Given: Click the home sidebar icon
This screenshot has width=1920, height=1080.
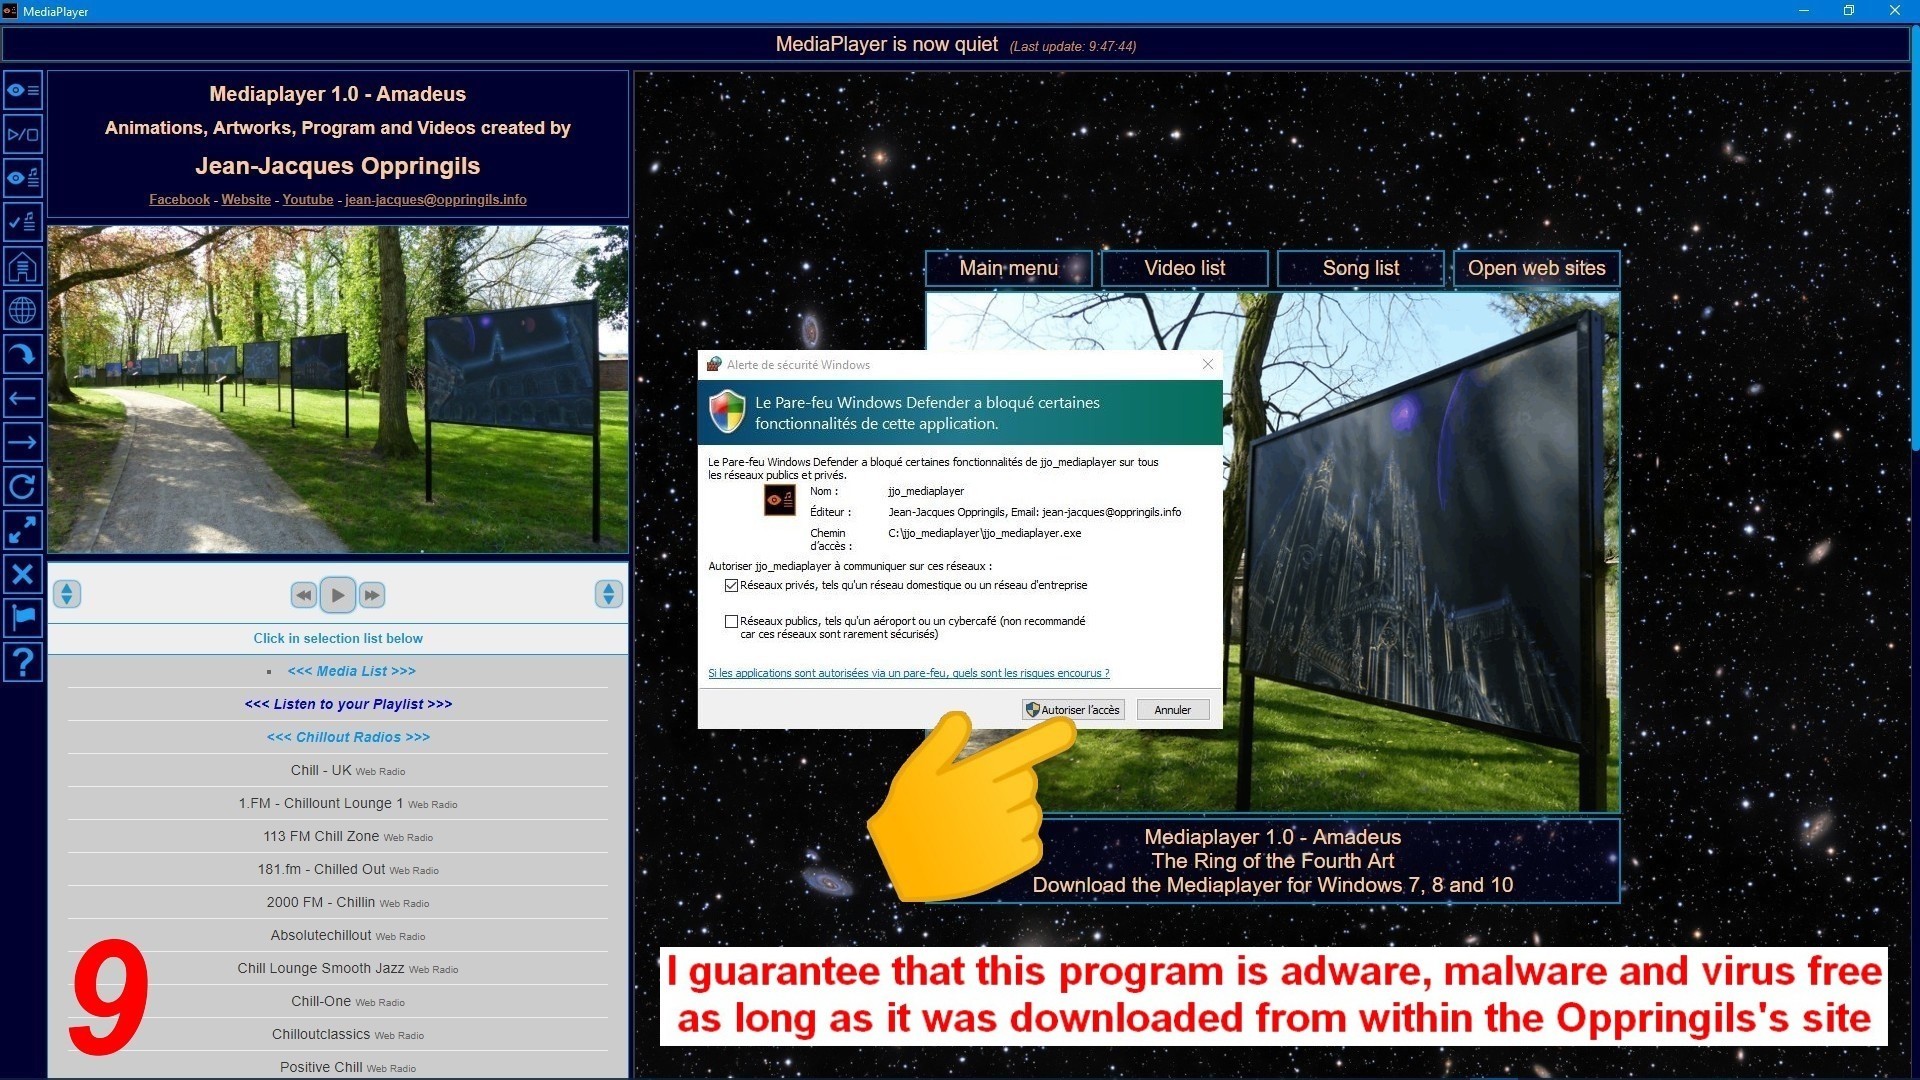Looking at the screenshot, I should (22, 267).
